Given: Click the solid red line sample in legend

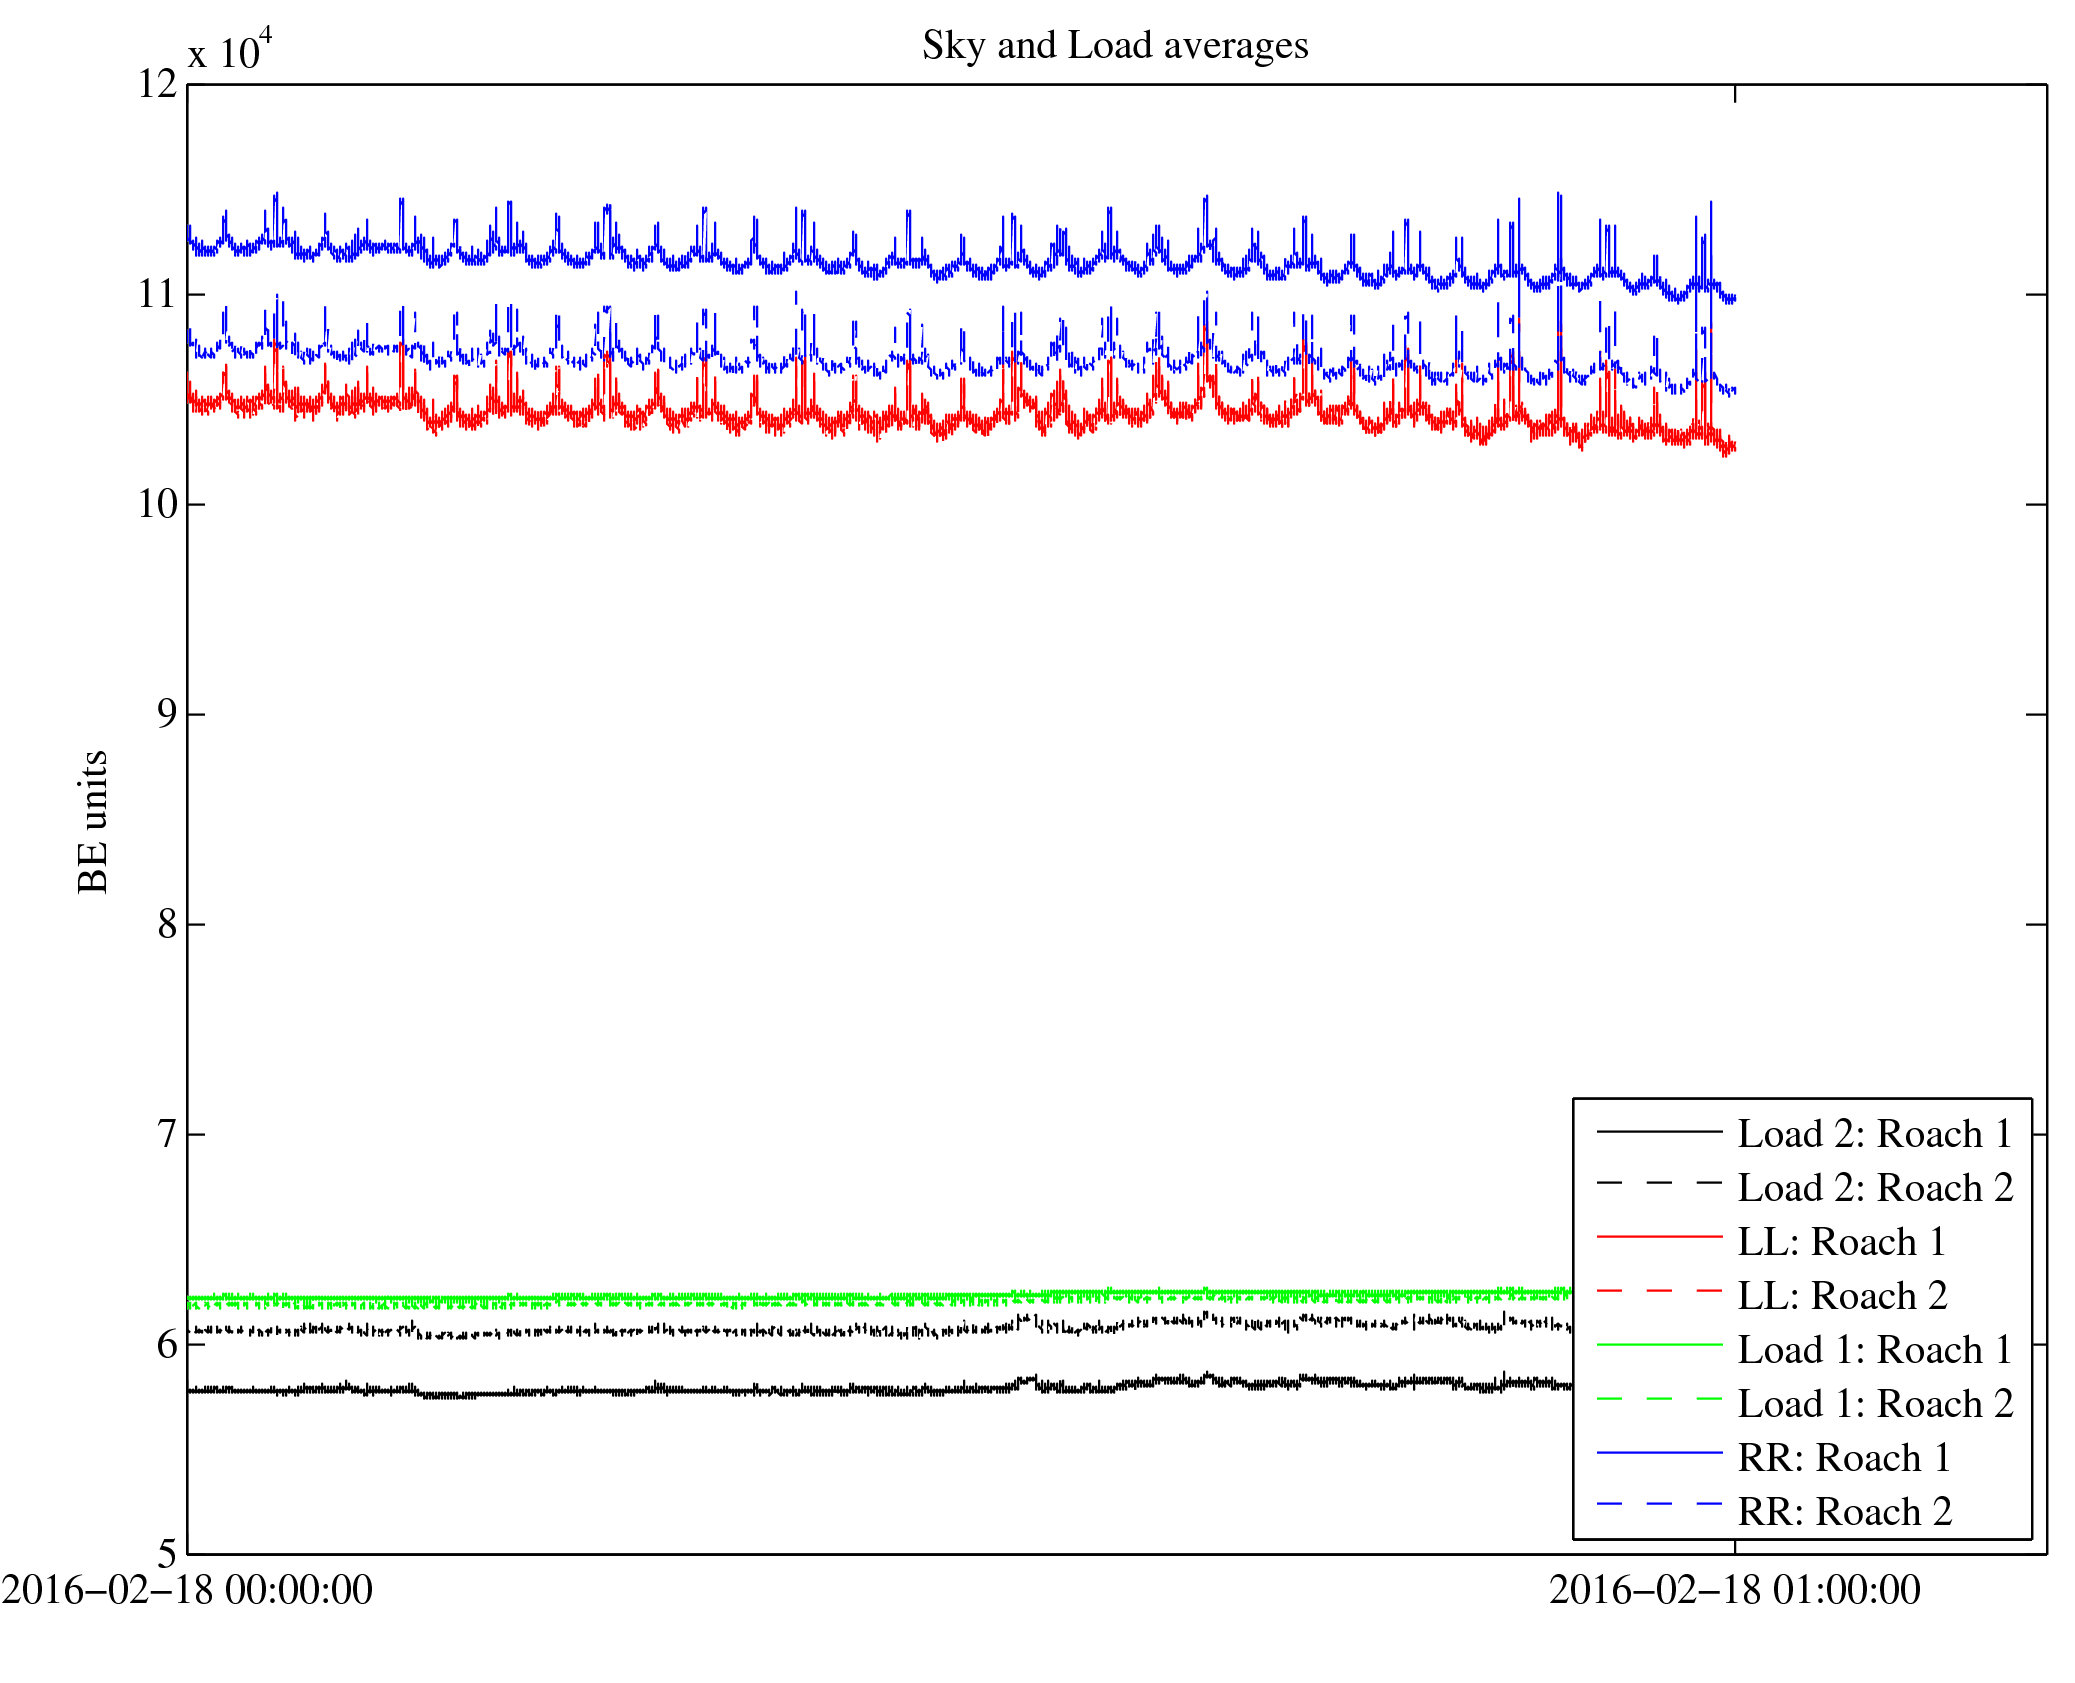Looking at the screenshot, I should 1659,1238.
